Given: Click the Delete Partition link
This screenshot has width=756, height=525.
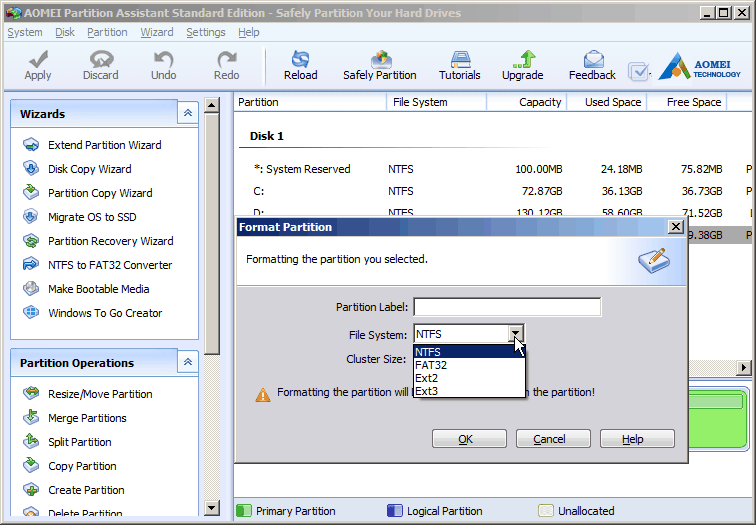Looking at the screenshot, I should 85,513.
